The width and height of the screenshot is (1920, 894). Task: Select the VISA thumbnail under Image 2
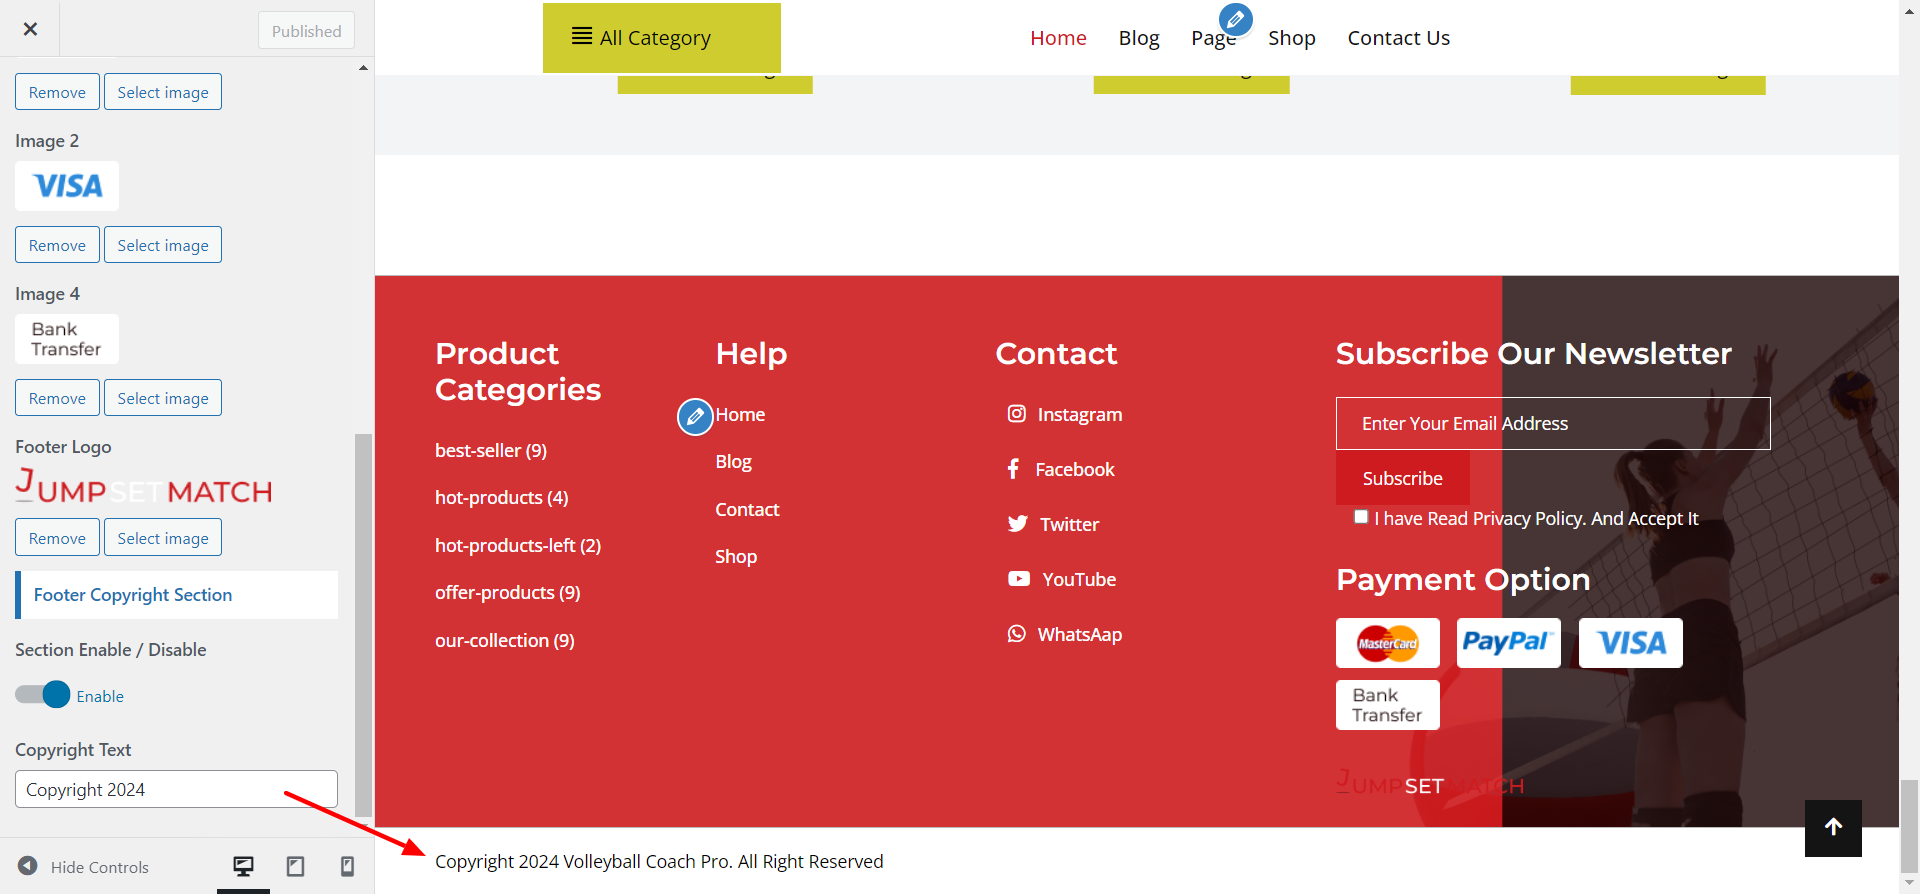click(67, 186)
